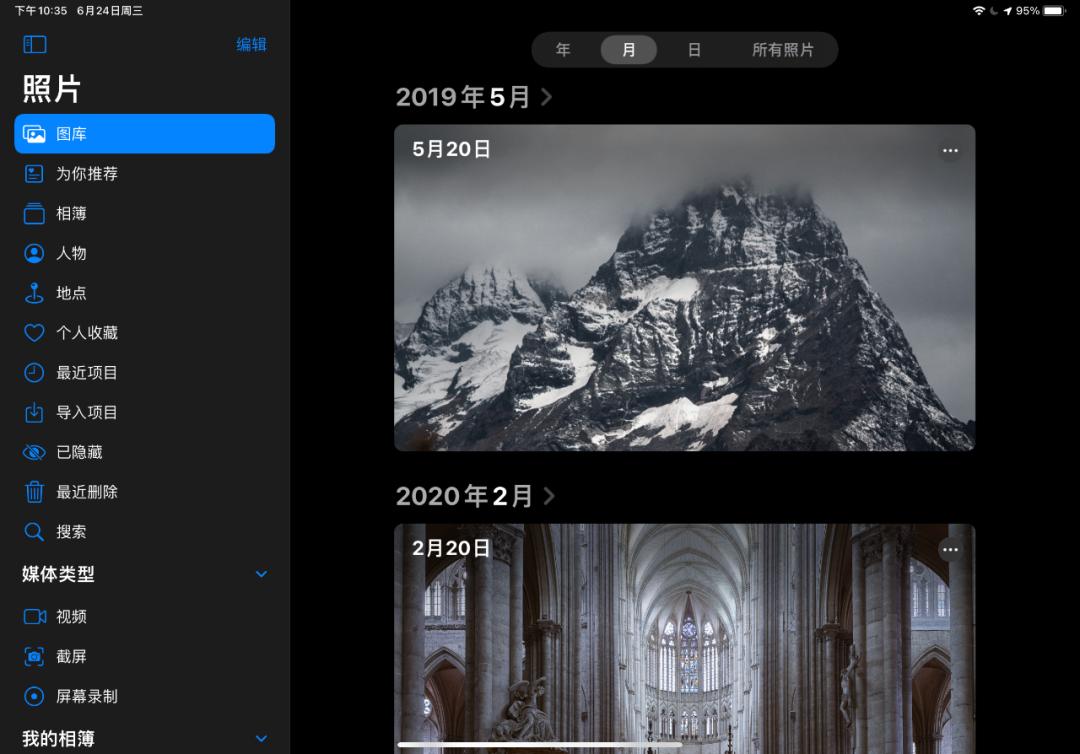Open the cathedral interior photo
Image resolution: width=1080 pixels, height=754 pixels.
pos(685,639)
